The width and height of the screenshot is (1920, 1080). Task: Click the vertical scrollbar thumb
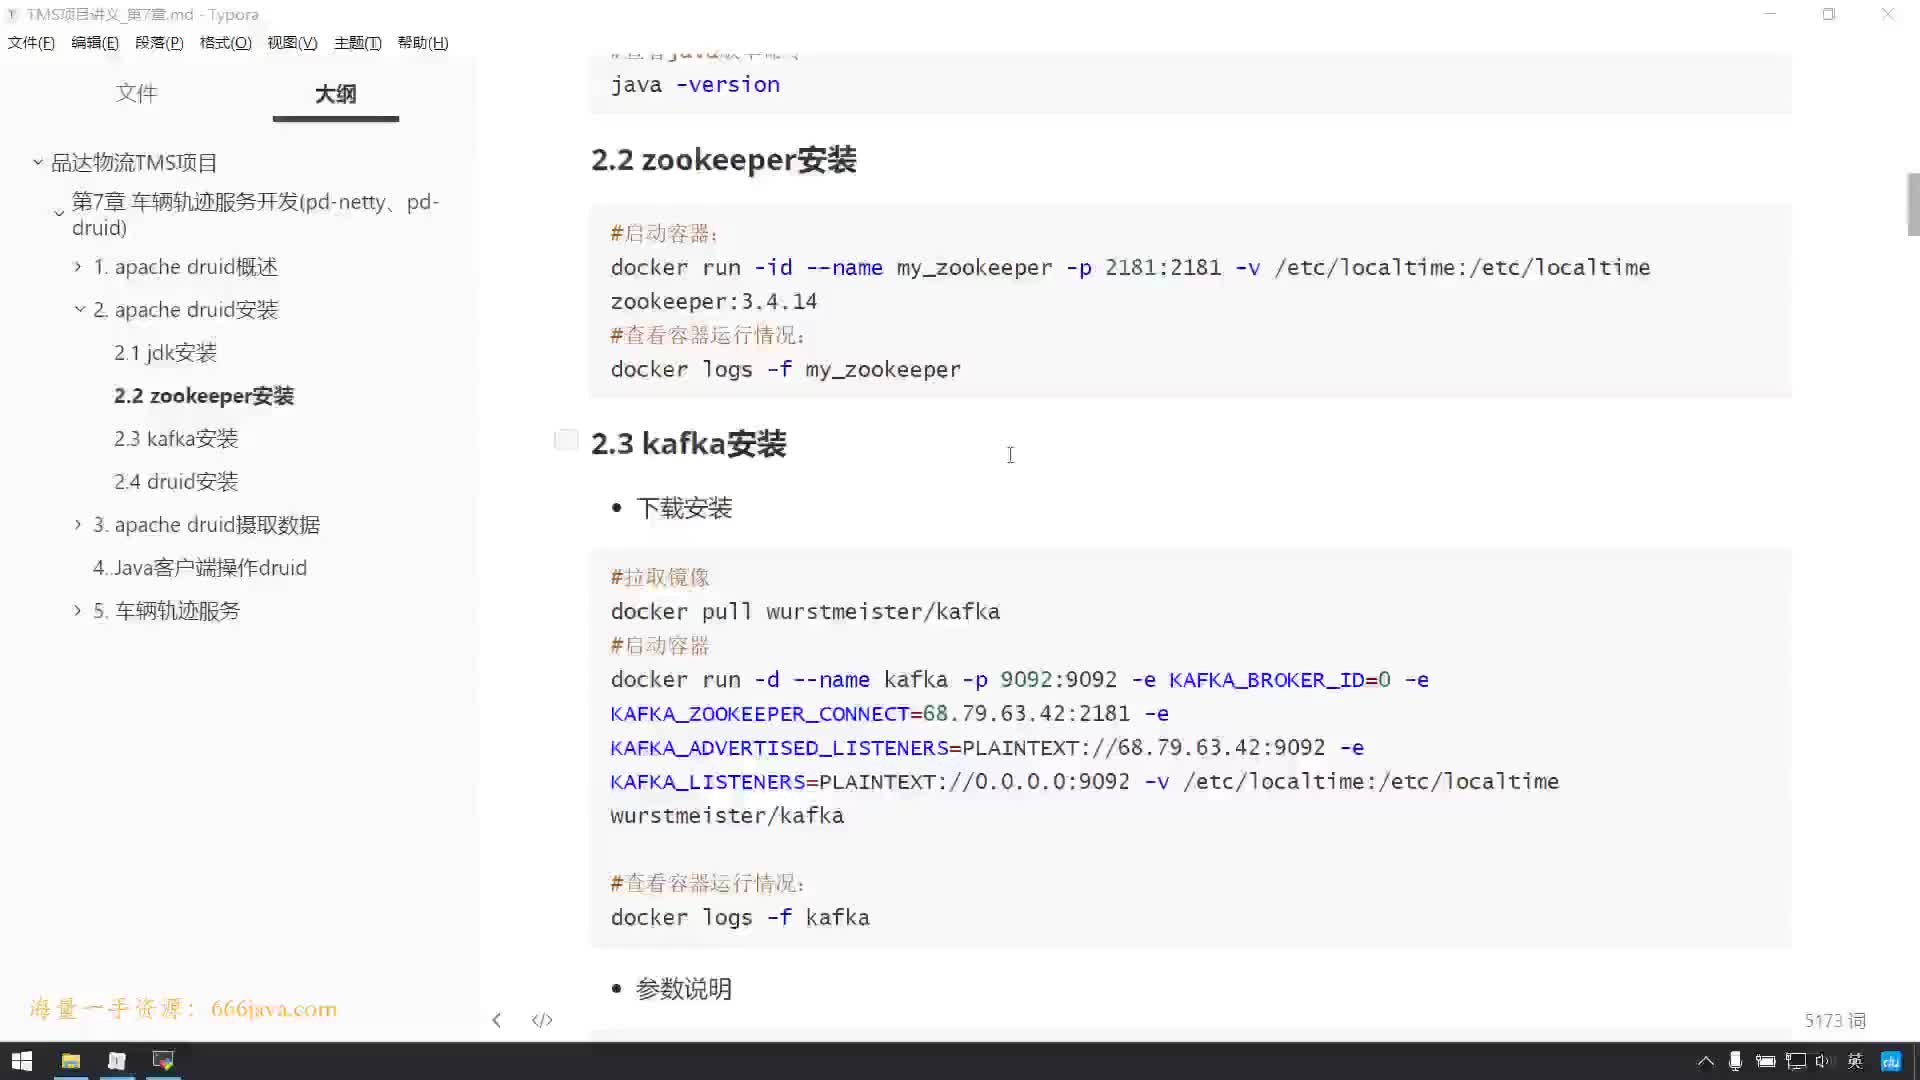coord(1913,204)
